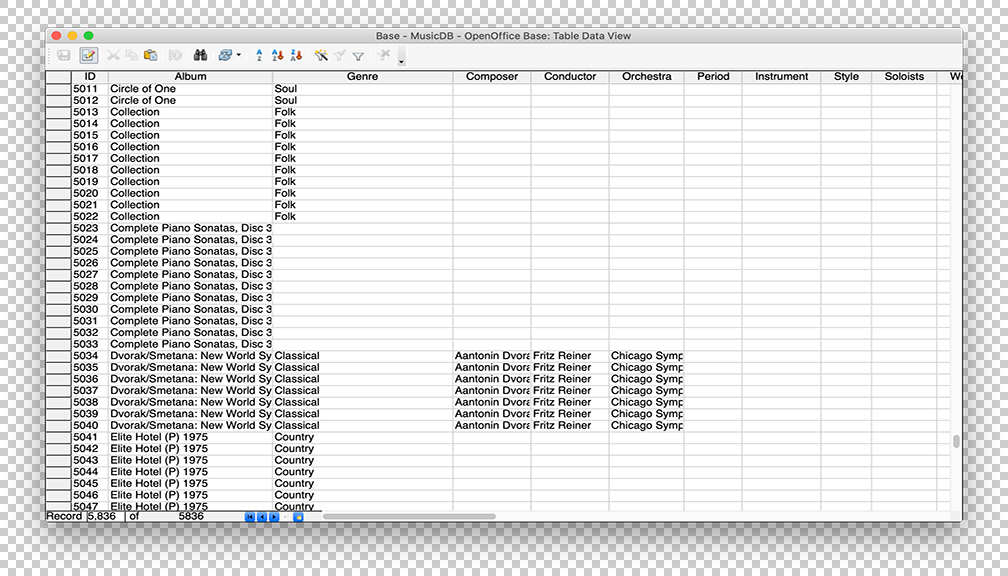Viewport: 1008px width, 576px height.
Task: Go to the next record
Action: point(274,517)
